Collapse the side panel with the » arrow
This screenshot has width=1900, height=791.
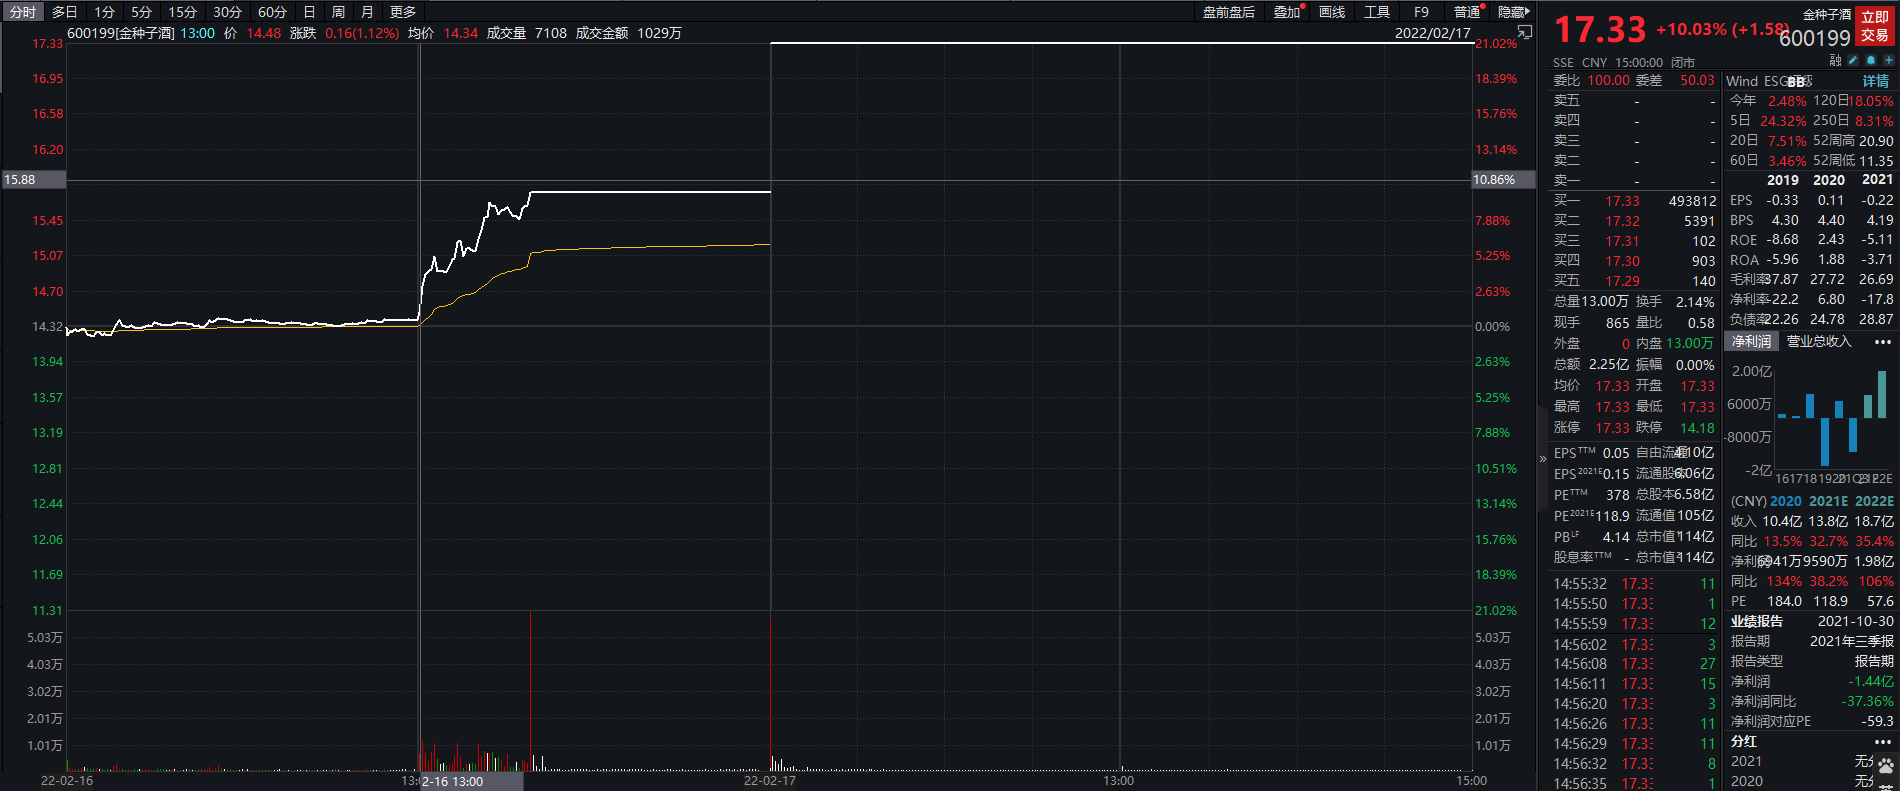coord(1542,459)
